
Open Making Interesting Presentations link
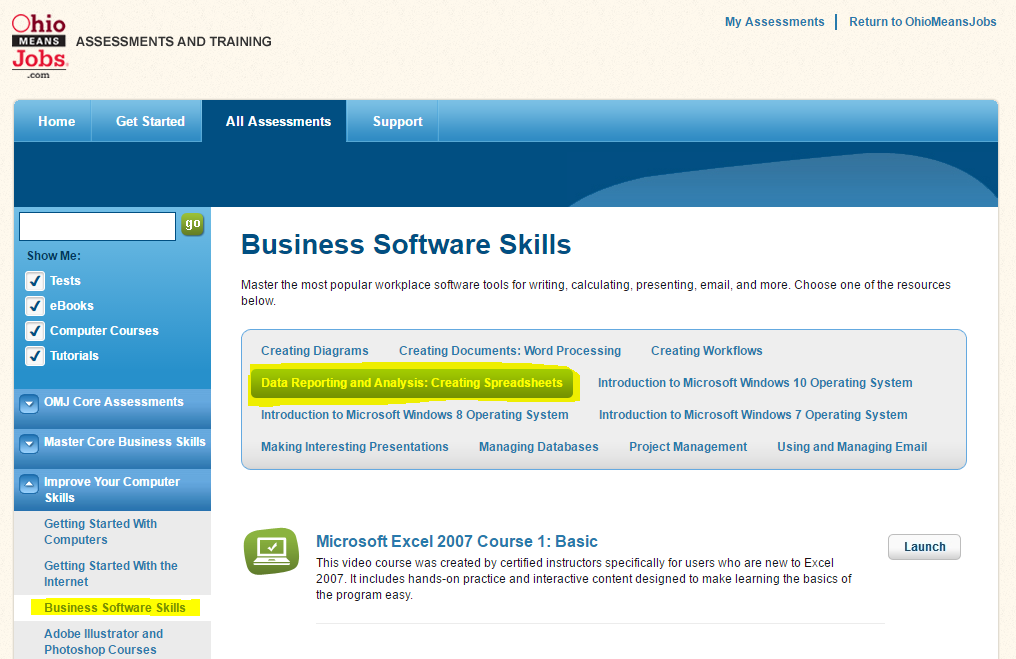coord(354,446)
